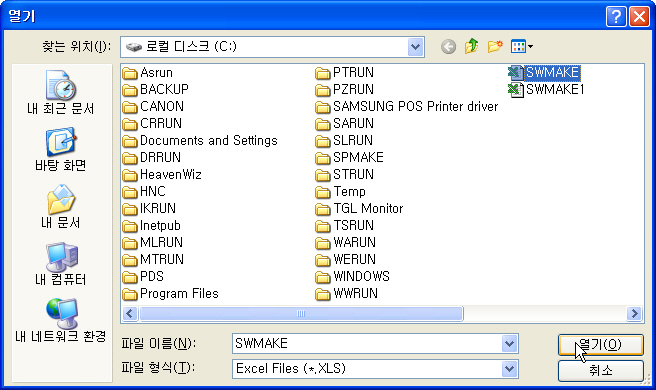Select the TSRUN folder
656x390 pixels.
pos(344,226)
